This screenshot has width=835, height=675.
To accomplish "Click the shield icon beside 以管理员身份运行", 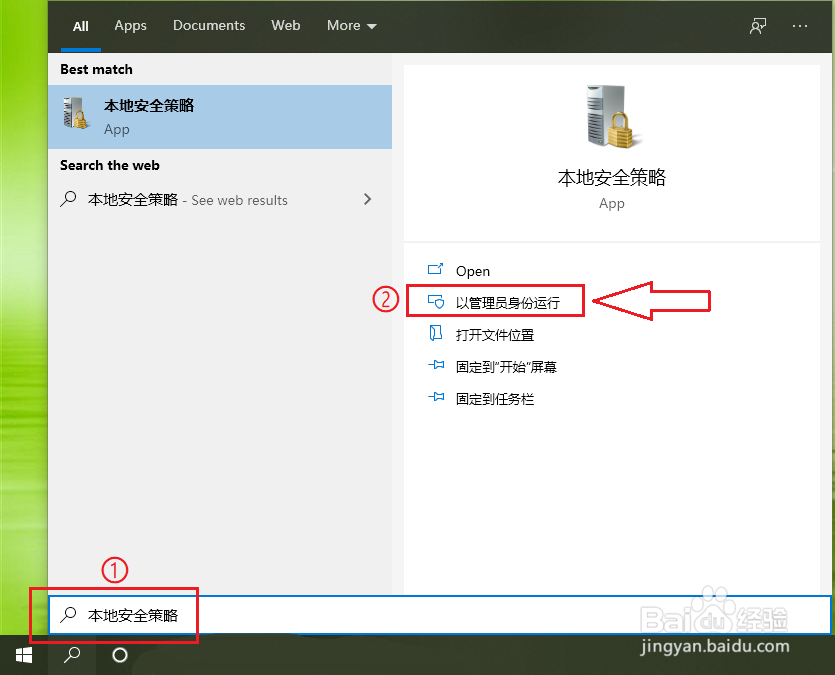I will 436,301.
